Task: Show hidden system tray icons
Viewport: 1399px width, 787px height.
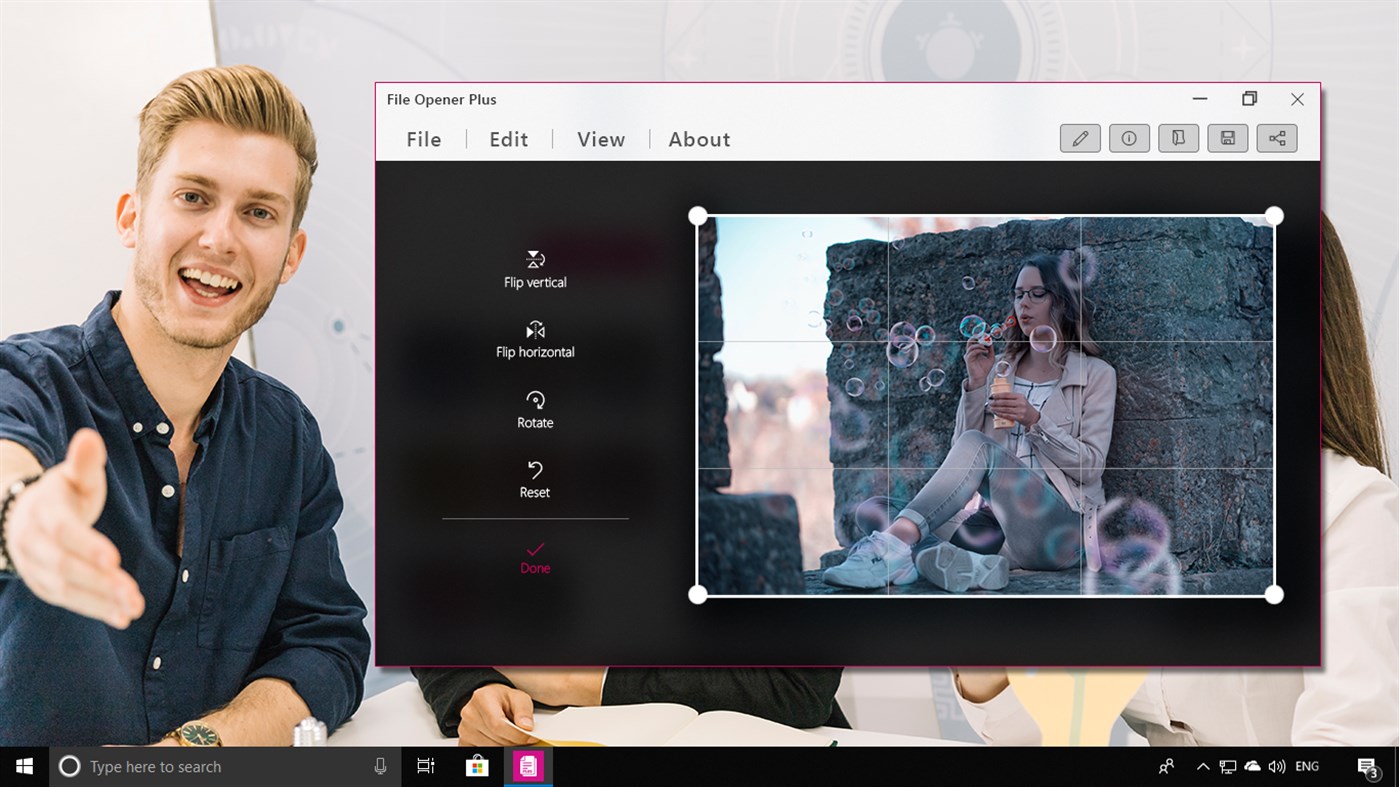Action: [1202, 767]
